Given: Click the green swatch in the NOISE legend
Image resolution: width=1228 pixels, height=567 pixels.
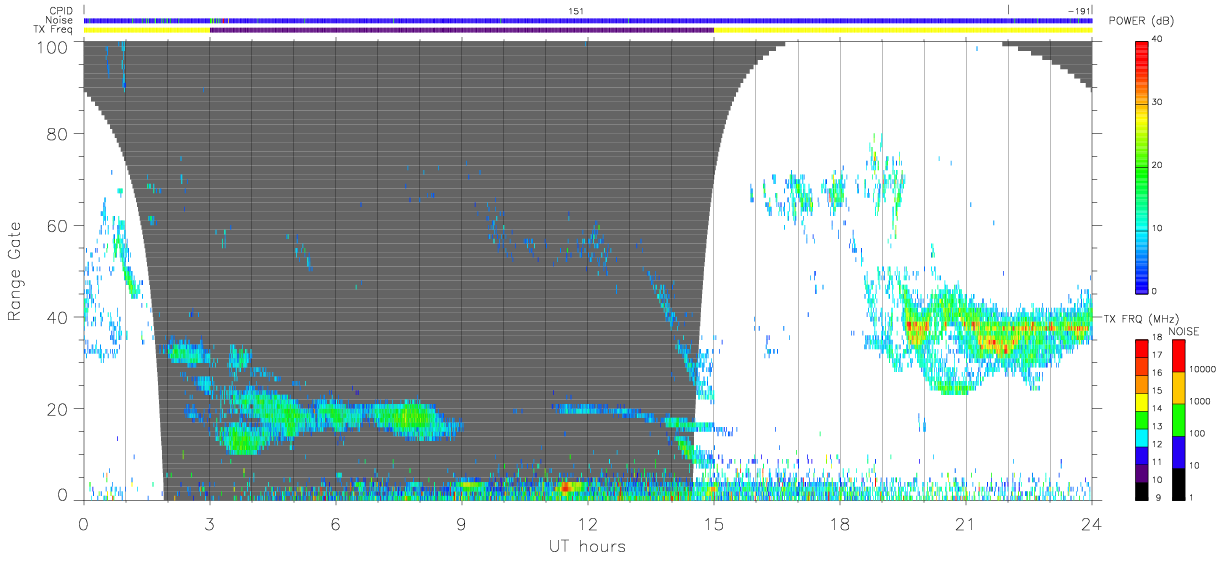Looking at the screenshot, I should pyautogui.click(x=1178, y=419).
